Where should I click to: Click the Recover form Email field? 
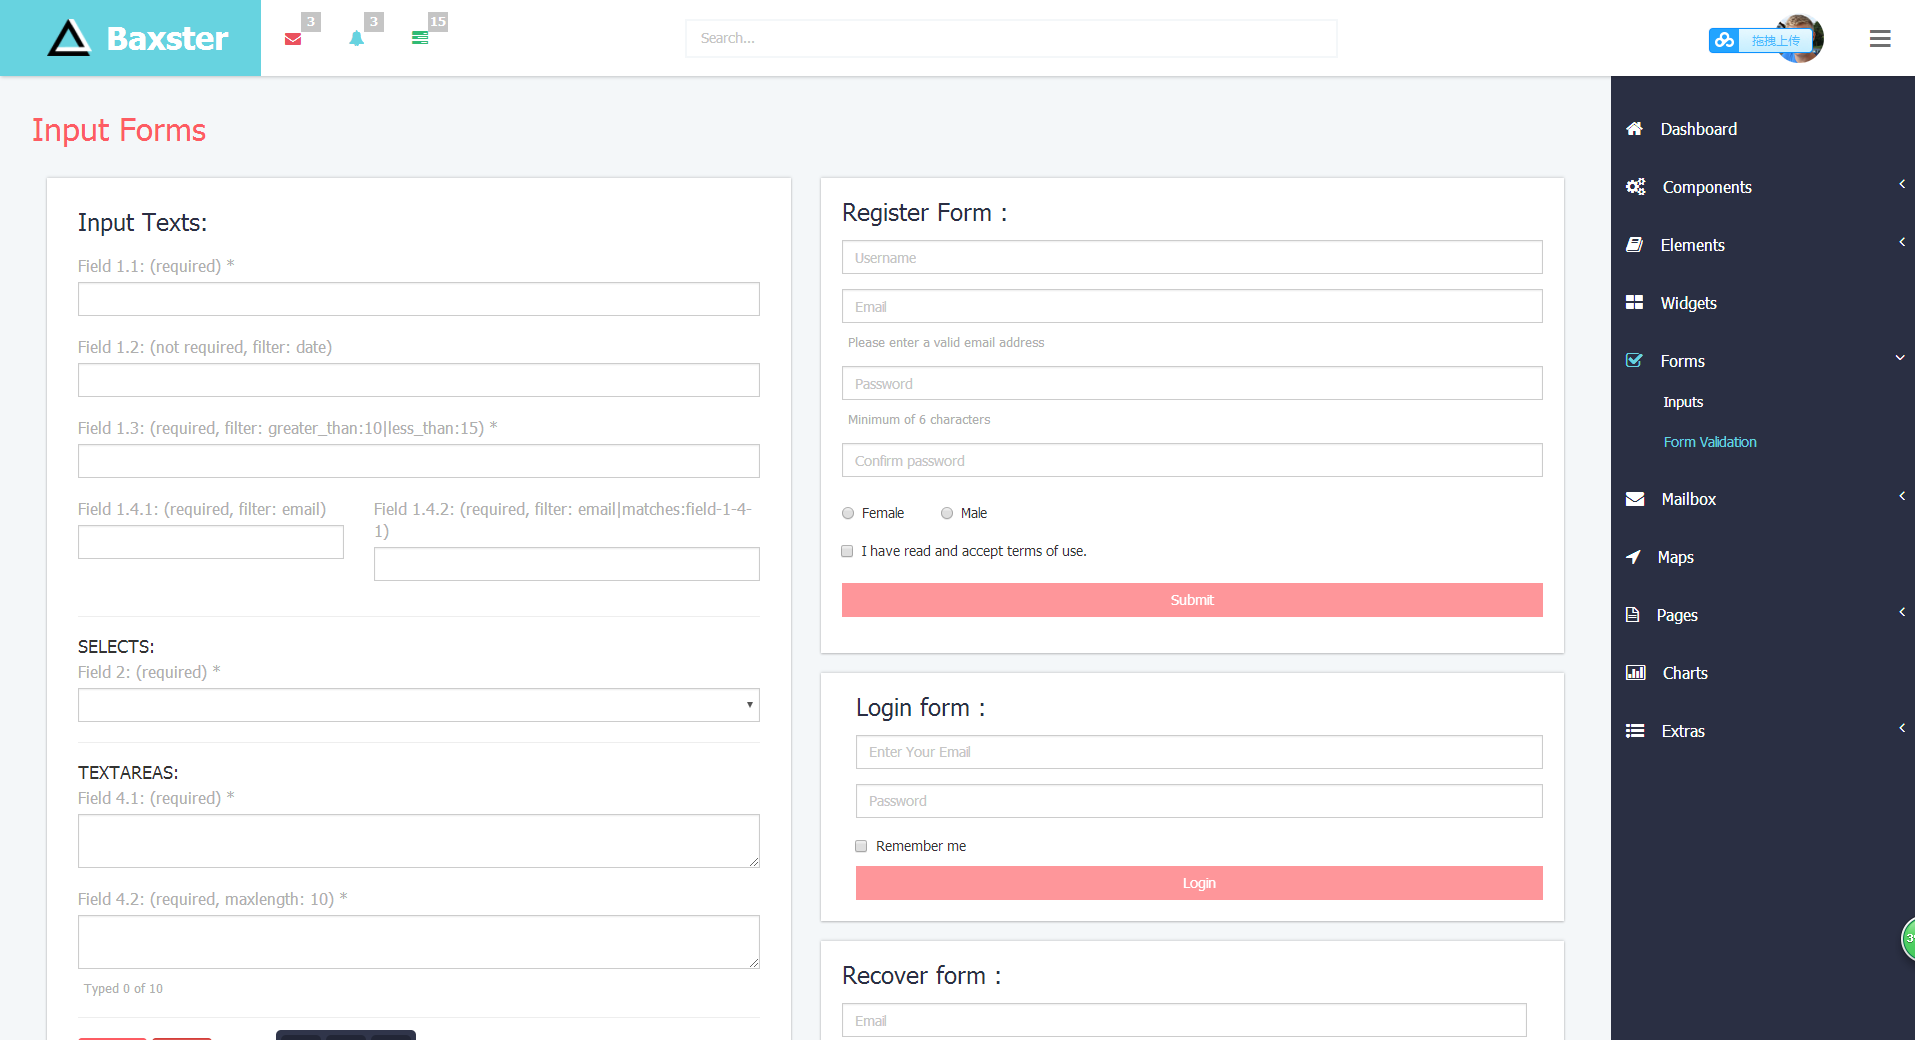coord(1184,1020)
